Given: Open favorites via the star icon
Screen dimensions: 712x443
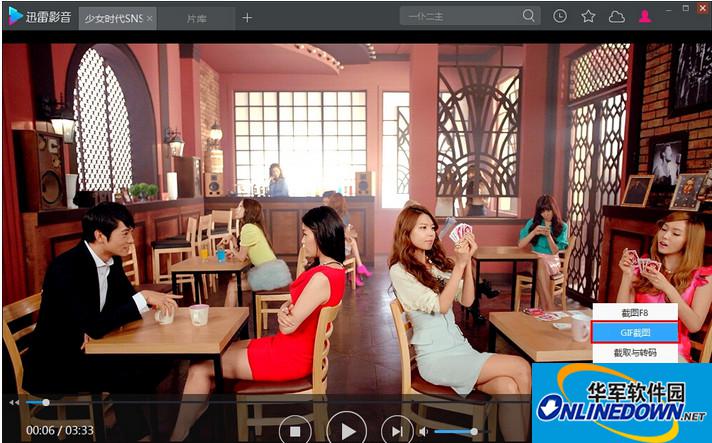Looking at the screenshot, I should point(588,16).
